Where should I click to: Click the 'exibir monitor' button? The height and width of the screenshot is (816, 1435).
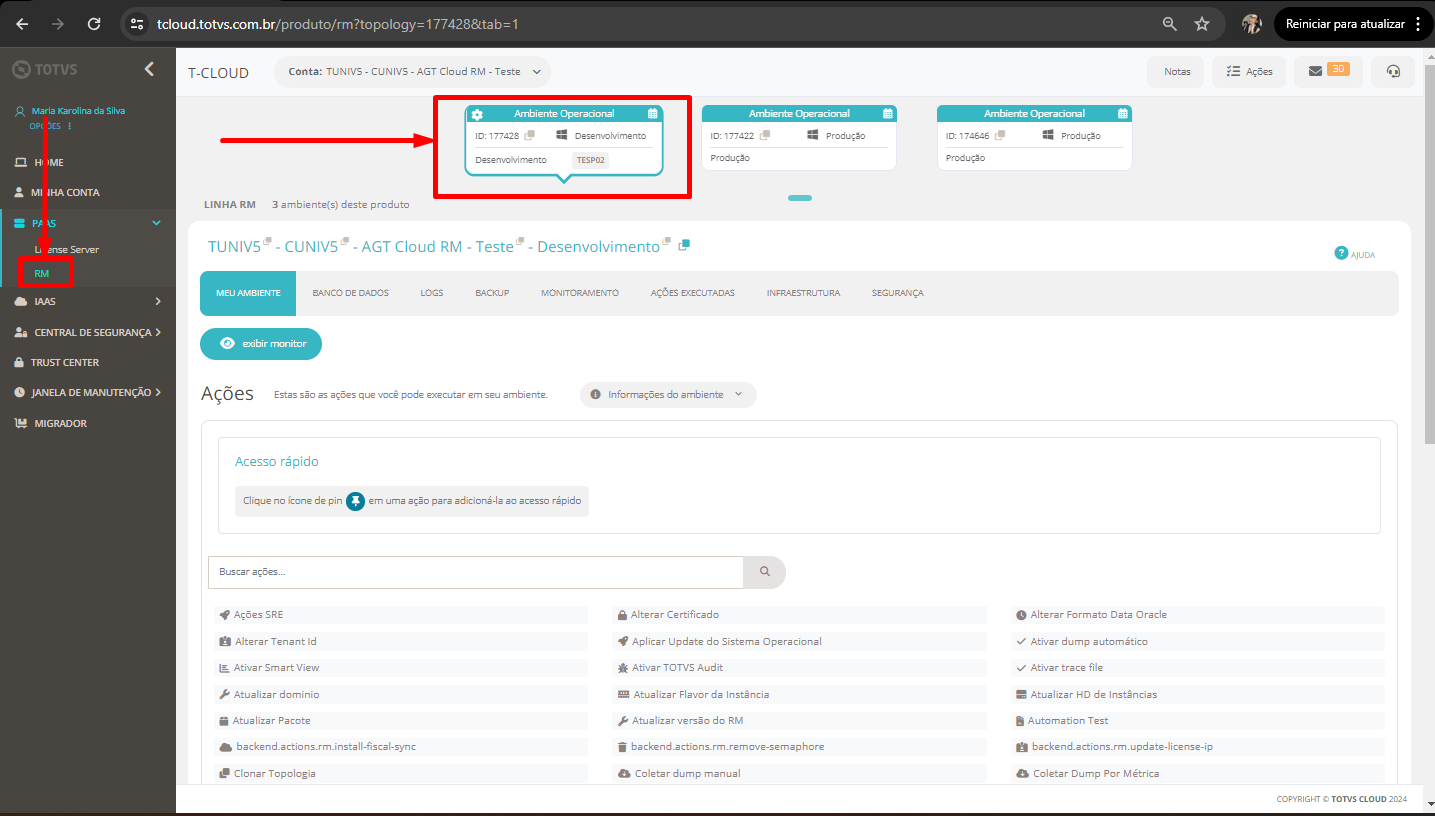click(261, 343)
